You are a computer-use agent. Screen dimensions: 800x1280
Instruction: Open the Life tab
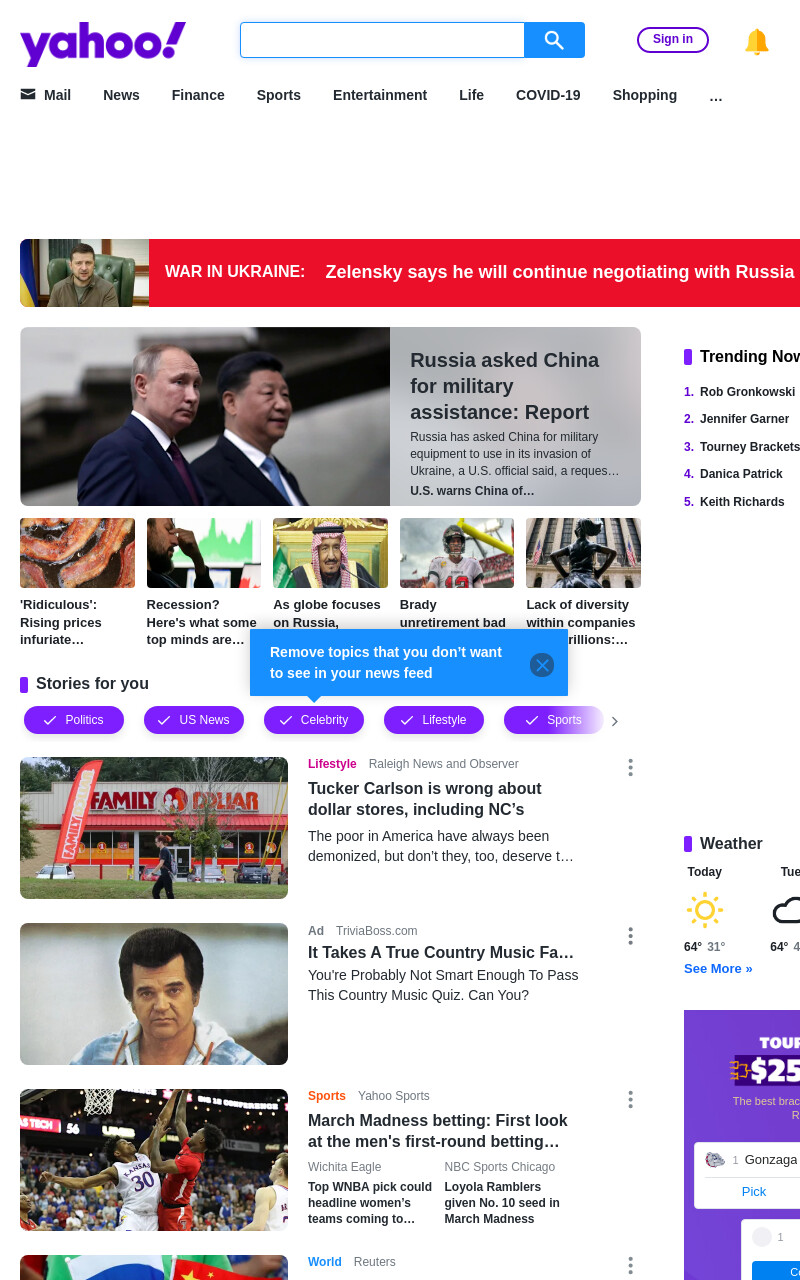coord(471,95)
